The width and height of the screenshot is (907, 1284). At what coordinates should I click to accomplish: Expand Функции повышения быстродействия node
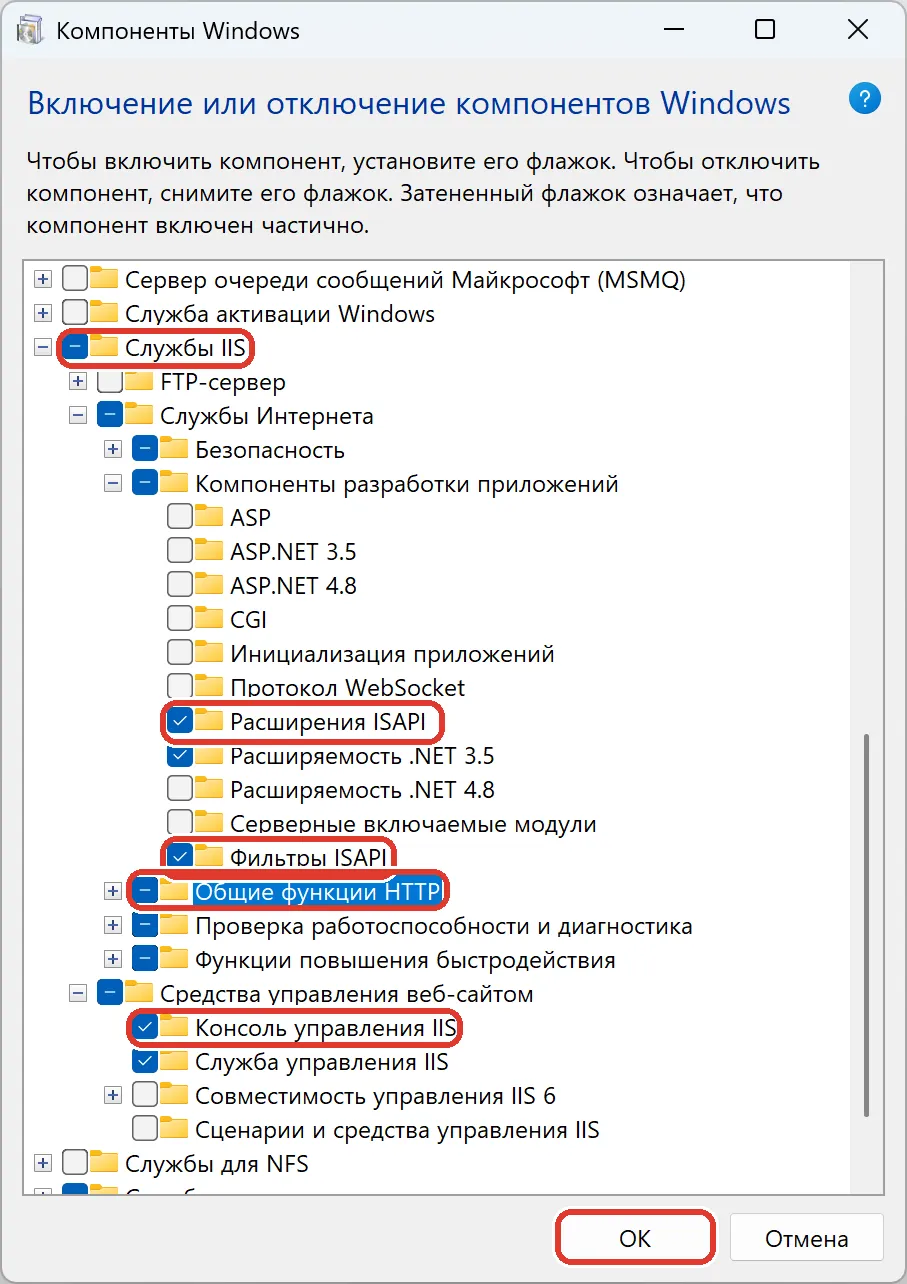click(113, 959)
